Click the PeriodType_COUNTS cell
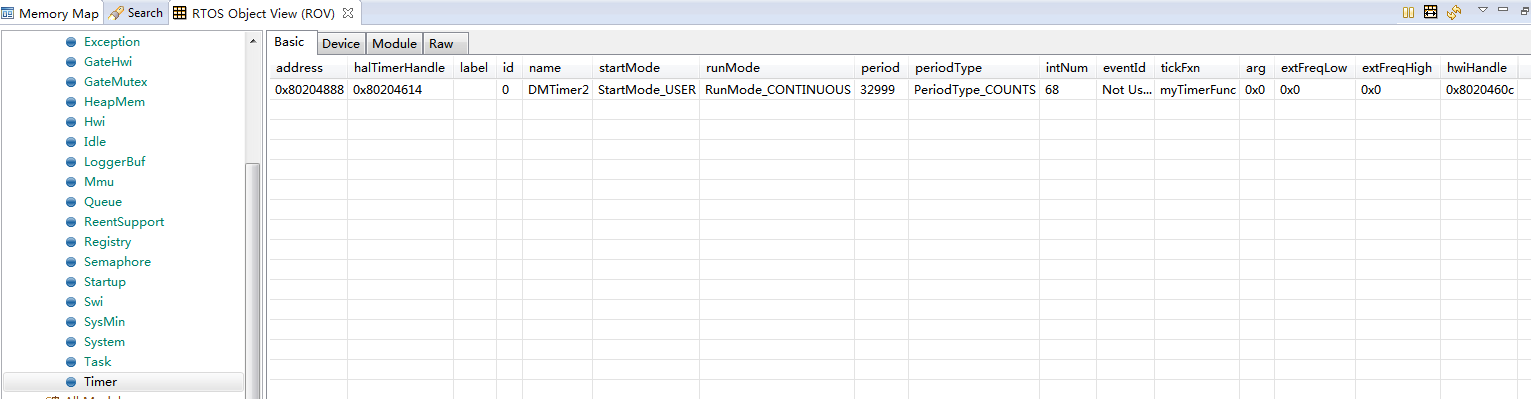Image resolution: width=1531 pixels, height=399 pixels. pos(975,89)
